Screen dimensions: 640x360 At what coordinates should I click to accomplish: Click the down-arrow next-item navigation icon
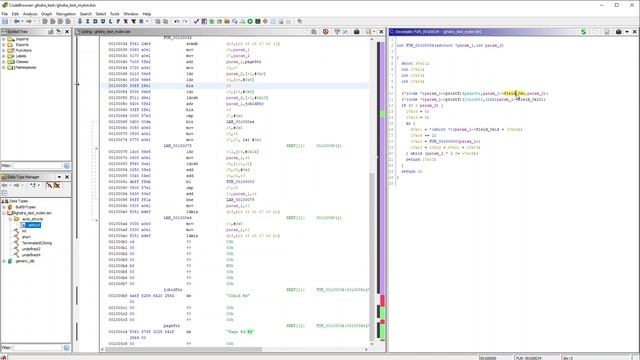(80, 21)
